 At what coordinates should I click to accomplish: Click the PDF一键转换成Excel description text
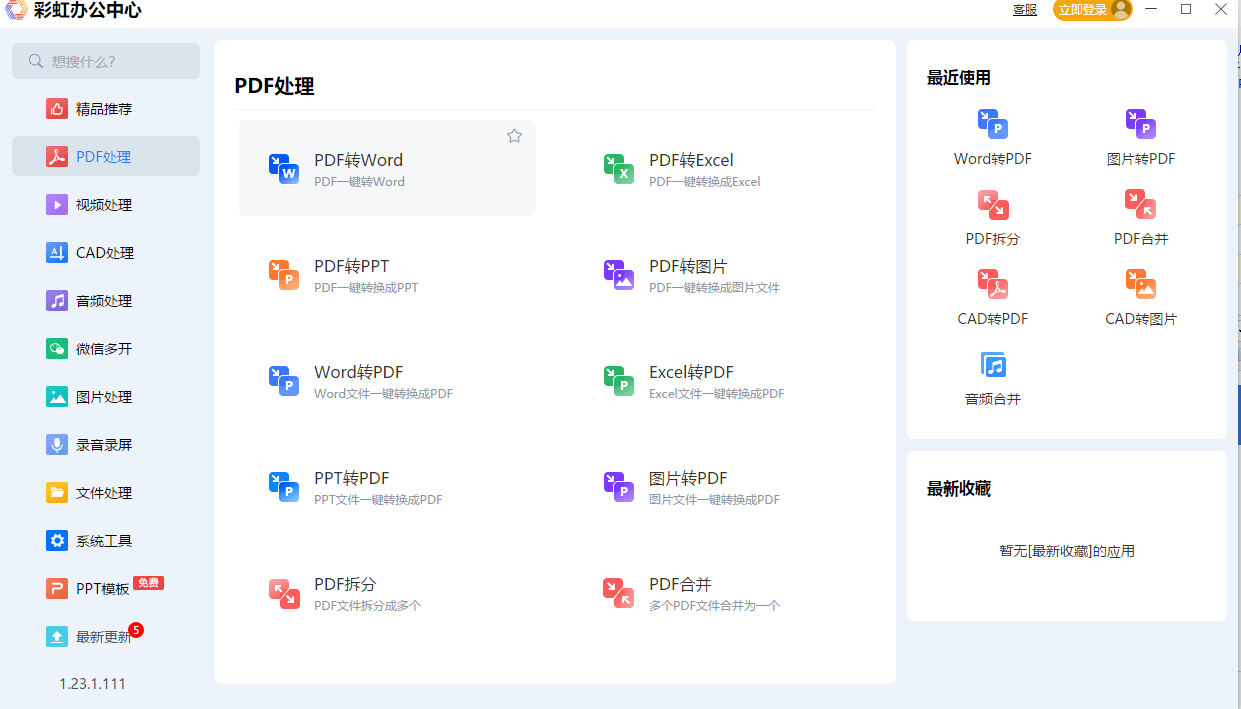(705, 182)
